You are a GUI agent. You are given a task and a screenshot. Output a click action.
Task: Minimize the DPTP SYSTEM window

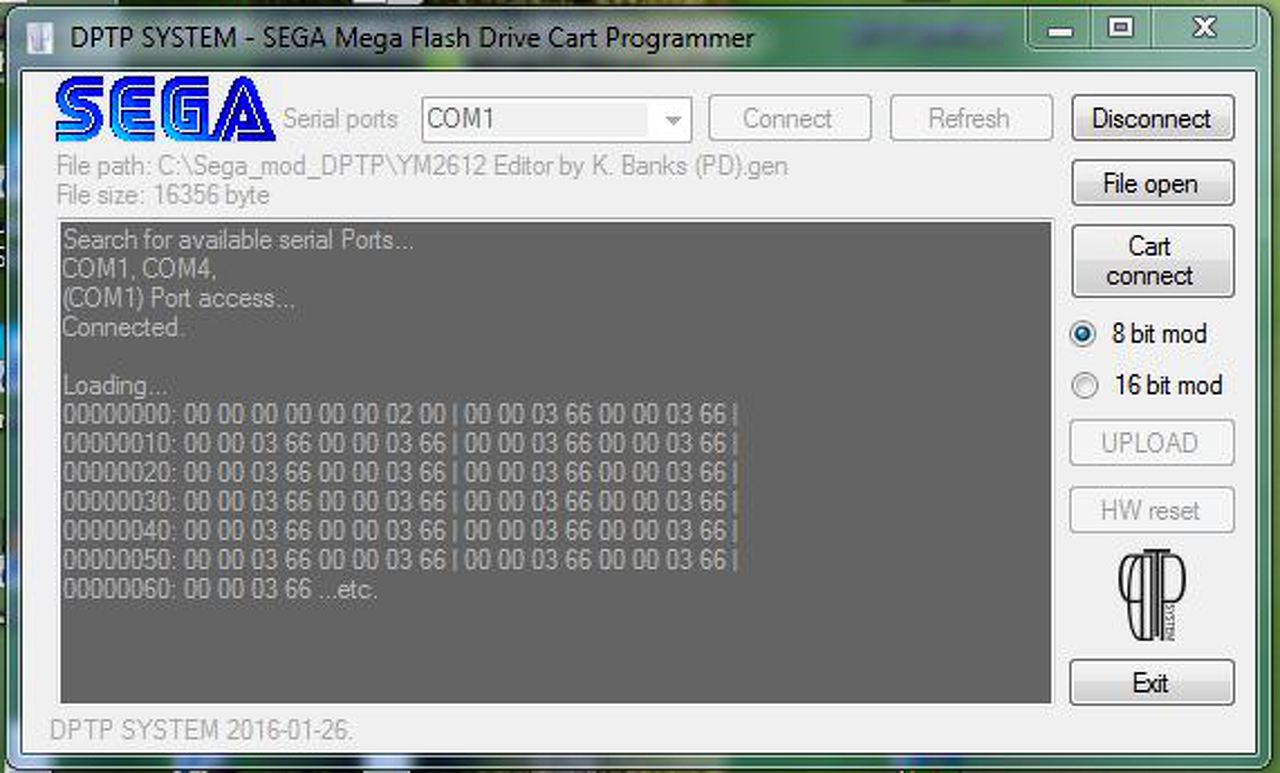point(1061,30)
